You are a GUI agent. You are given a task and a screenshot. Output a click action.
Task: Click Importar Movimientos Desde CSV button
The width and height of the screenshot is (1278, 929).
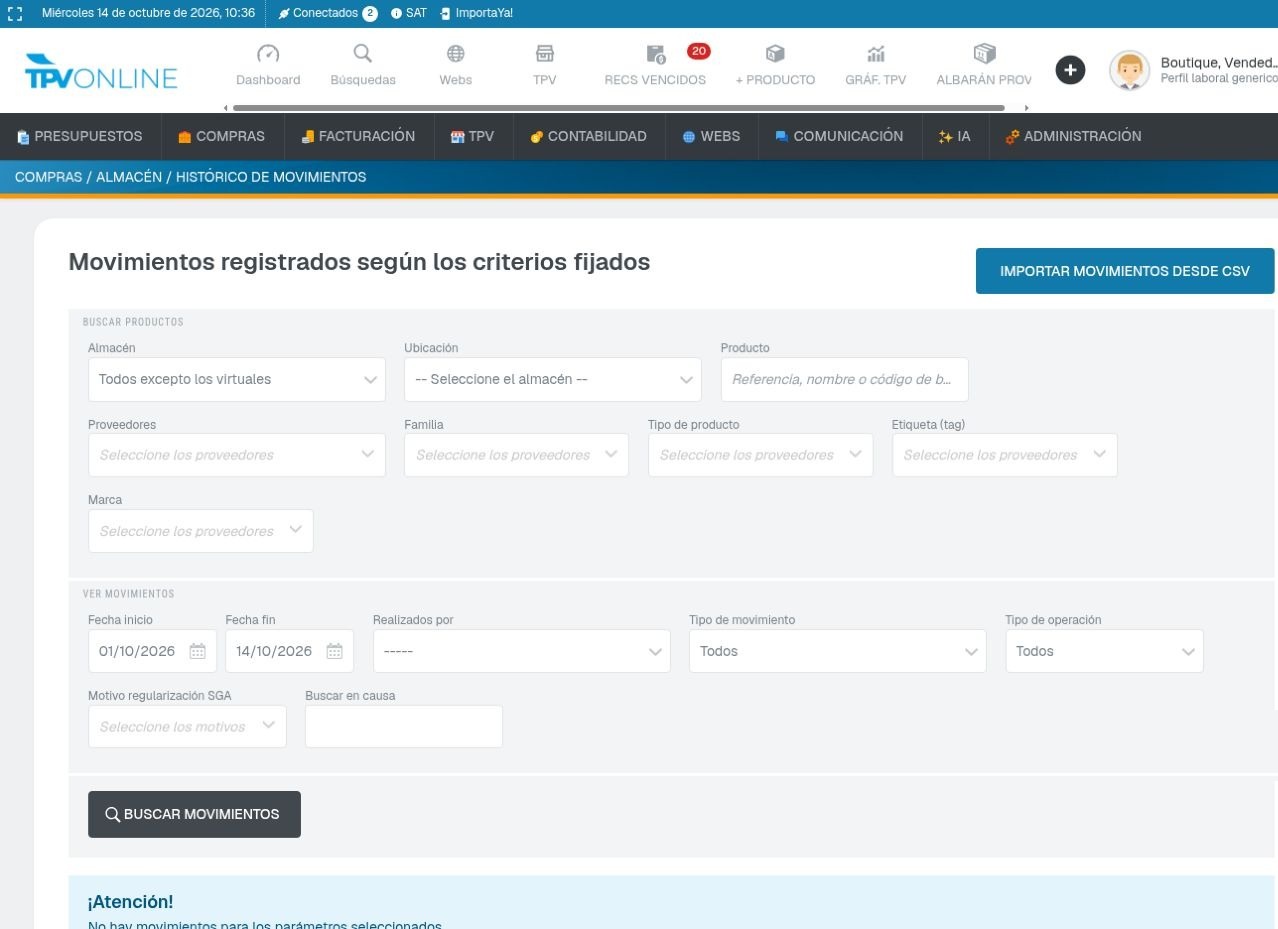pos(1125,271)
